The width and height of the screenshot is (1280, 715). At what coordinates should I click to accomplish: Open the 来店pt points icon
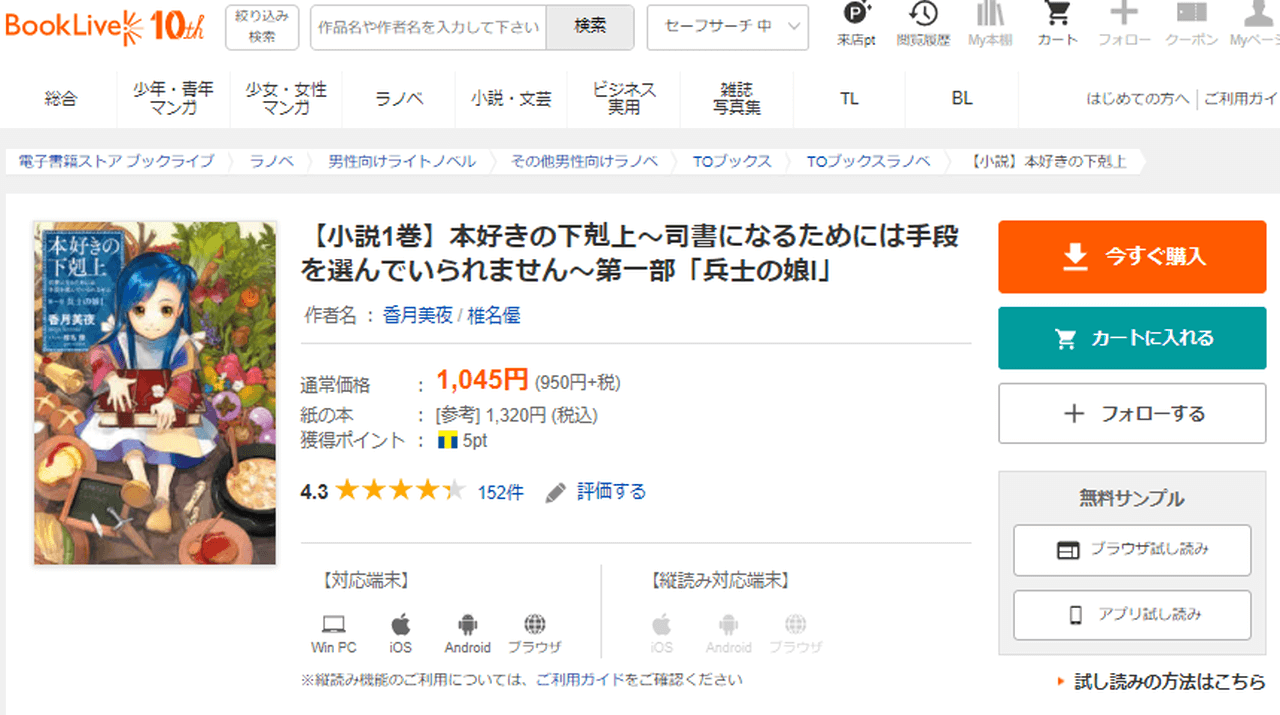coord(856,15)
